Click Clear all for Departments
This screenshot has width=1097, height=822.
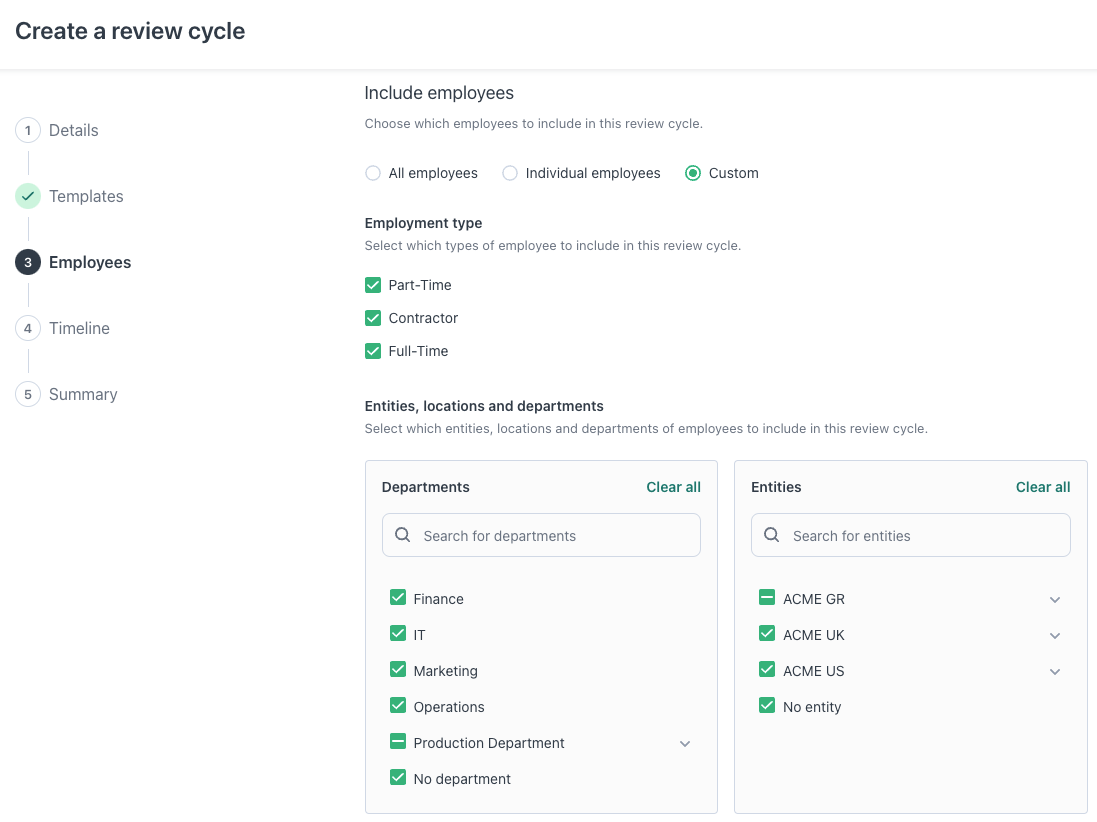point(673,487)
